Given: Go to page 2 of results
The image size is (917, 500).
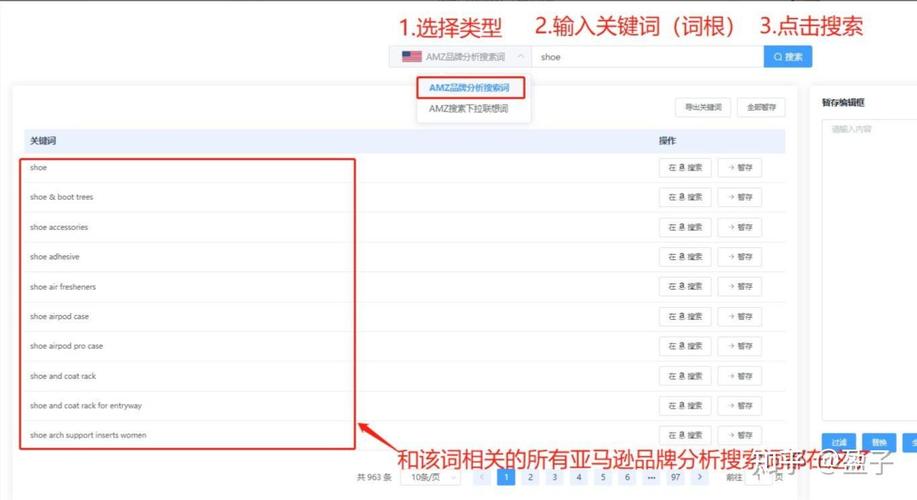Looking at the screenshot, I should (530, 477).
